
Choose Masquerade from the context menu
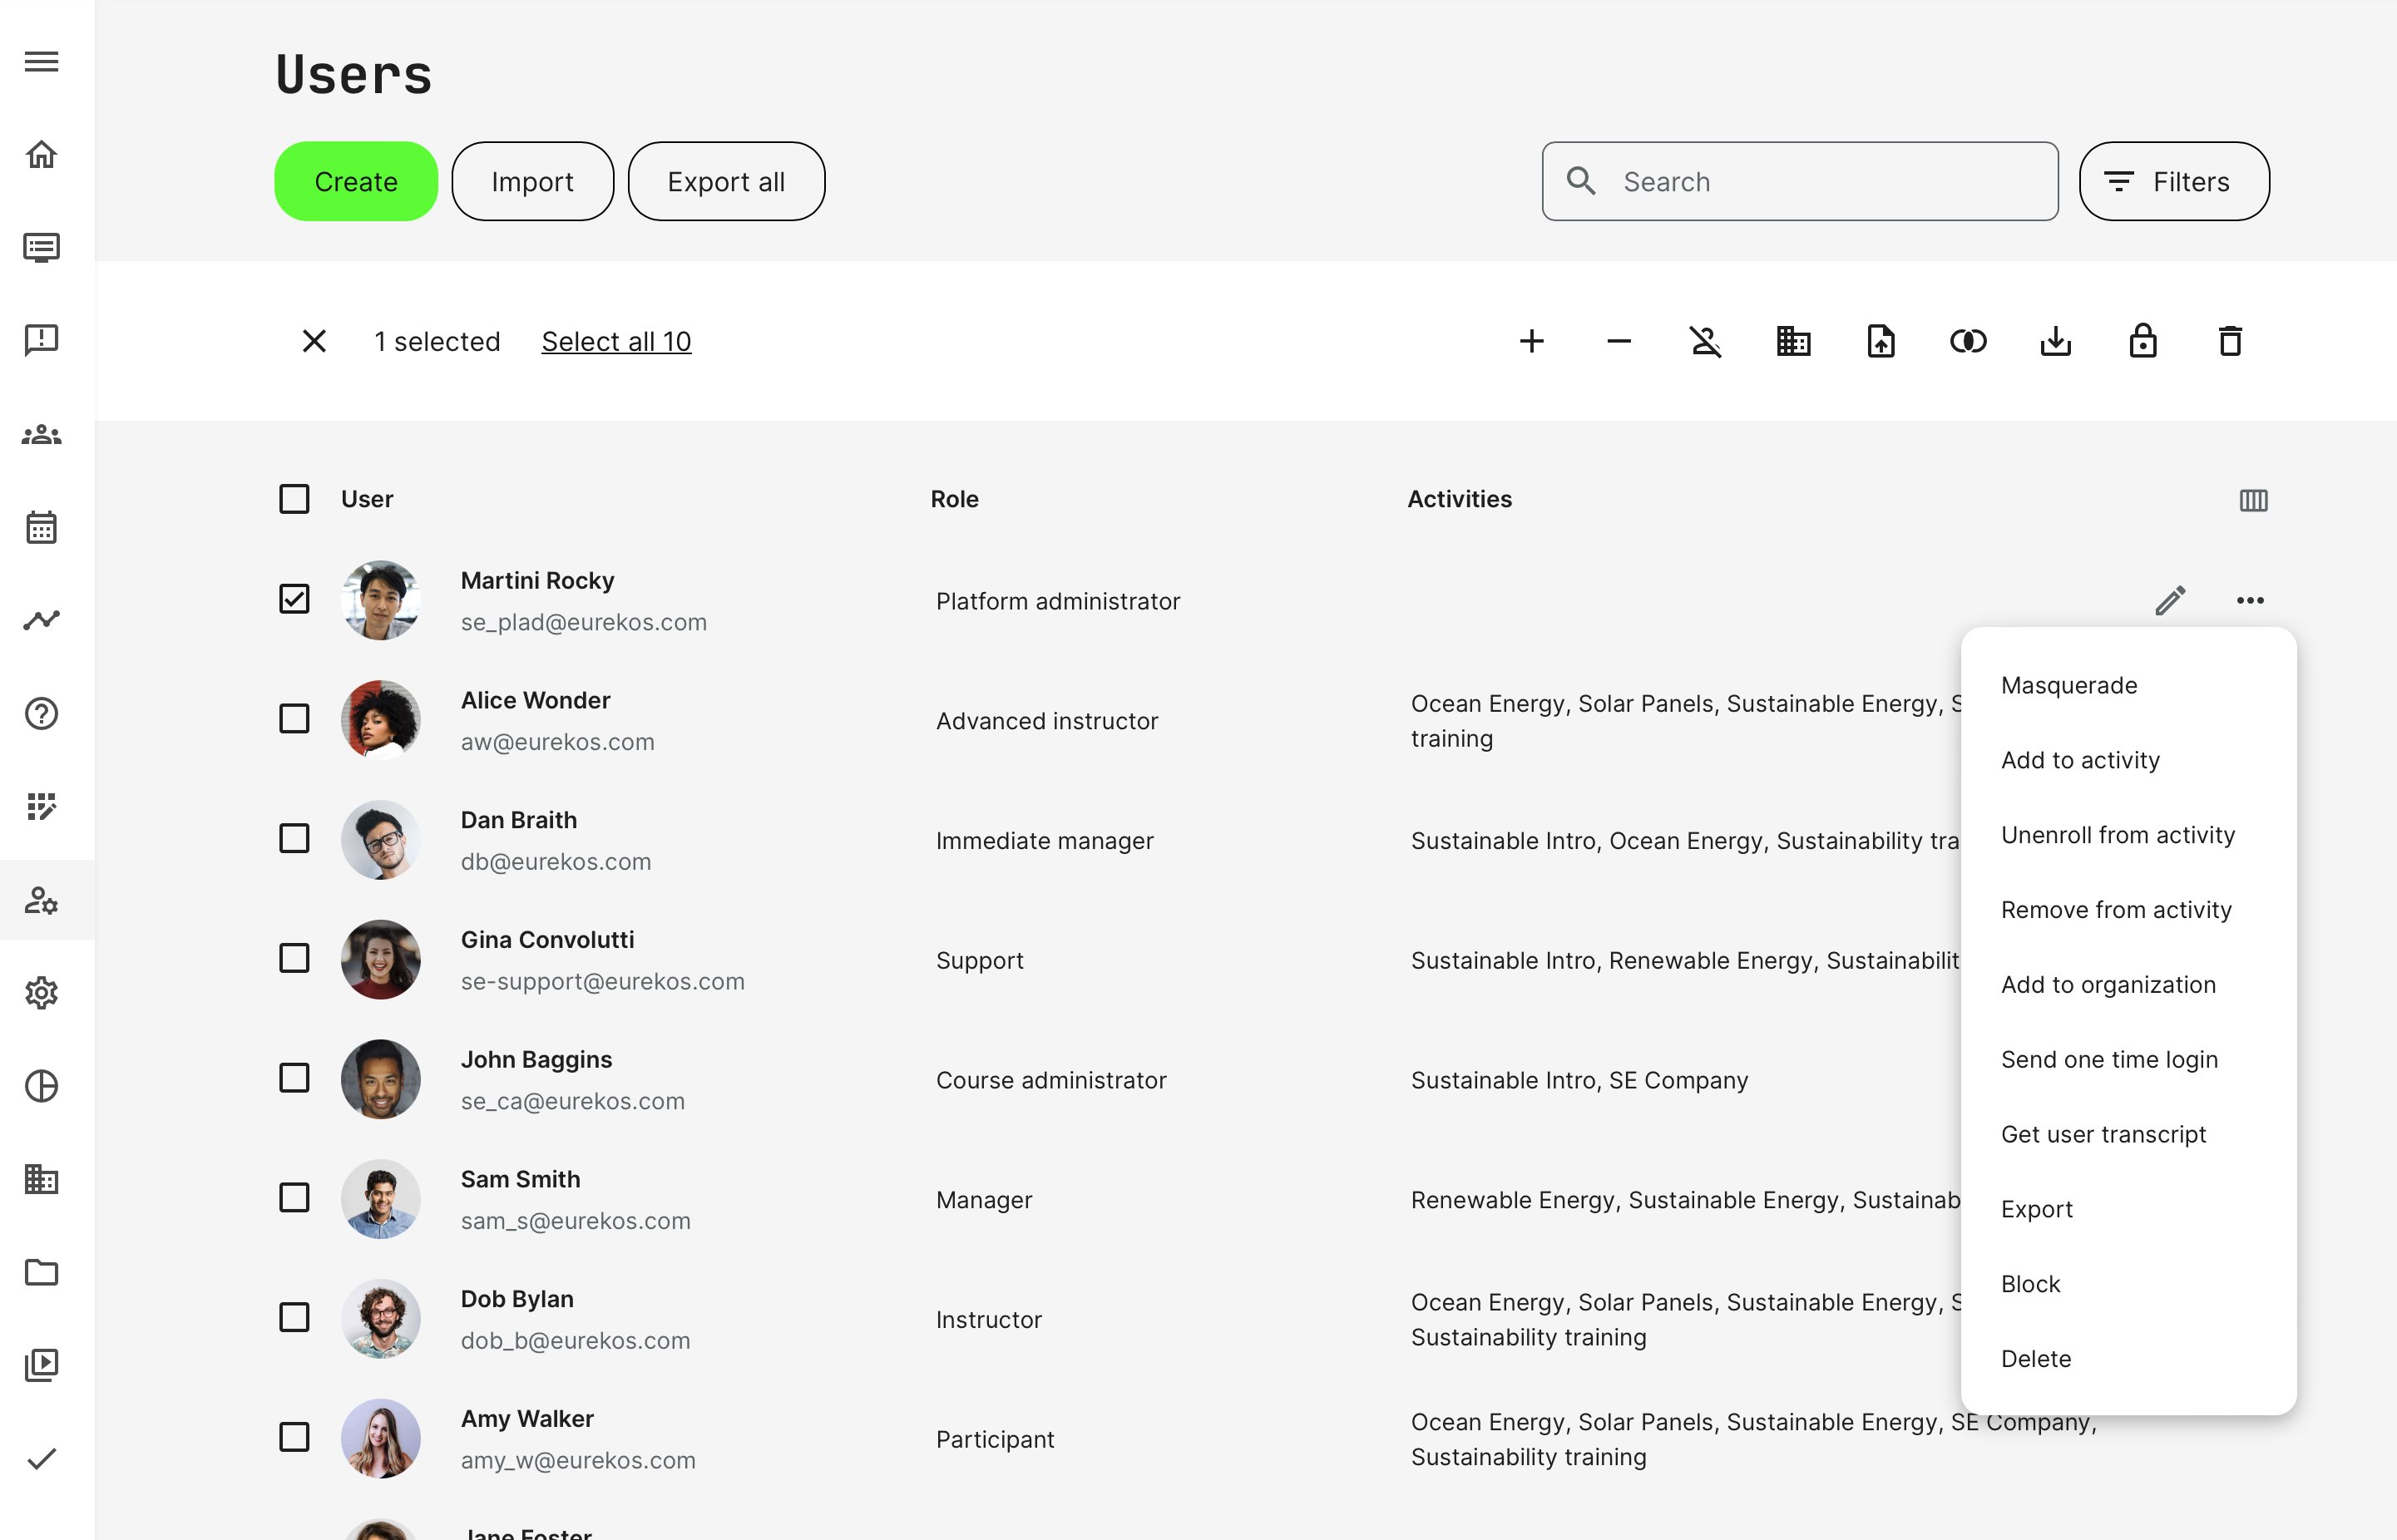(2069, 686)
